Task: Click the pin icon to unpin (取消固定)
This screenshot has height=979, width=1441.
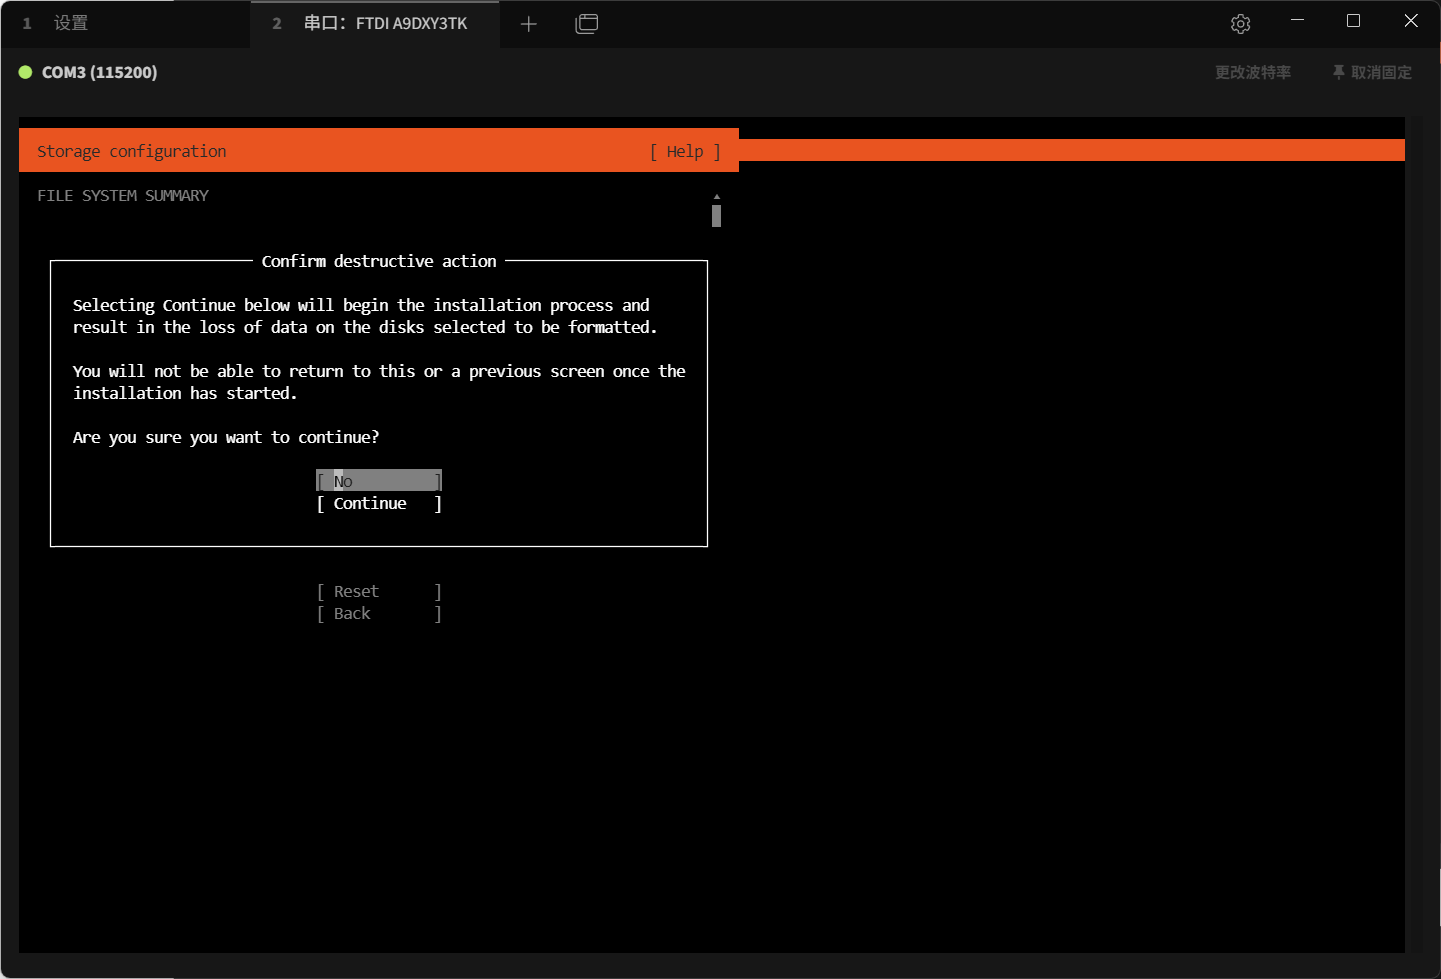Action: pyautogui.click(x=1339, y=72)
